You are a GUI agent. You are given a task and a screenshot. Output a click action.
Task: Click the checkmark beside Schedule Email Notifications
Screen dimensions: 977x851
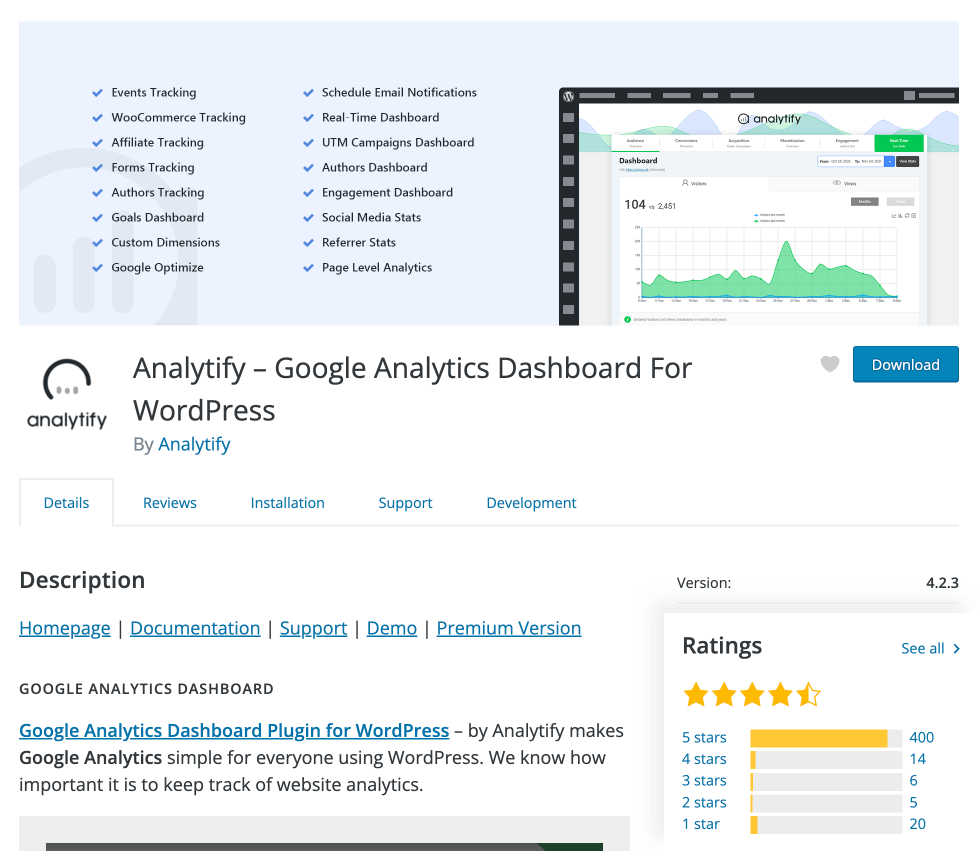point(308,92)
